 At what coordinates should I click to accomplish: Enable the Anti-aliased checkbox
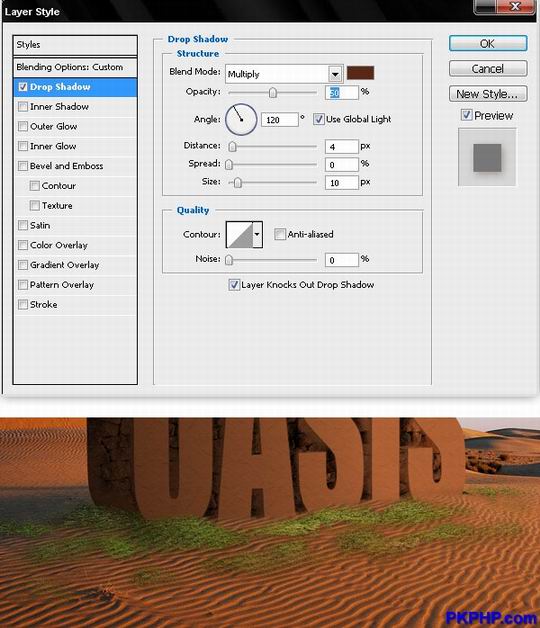280,234
